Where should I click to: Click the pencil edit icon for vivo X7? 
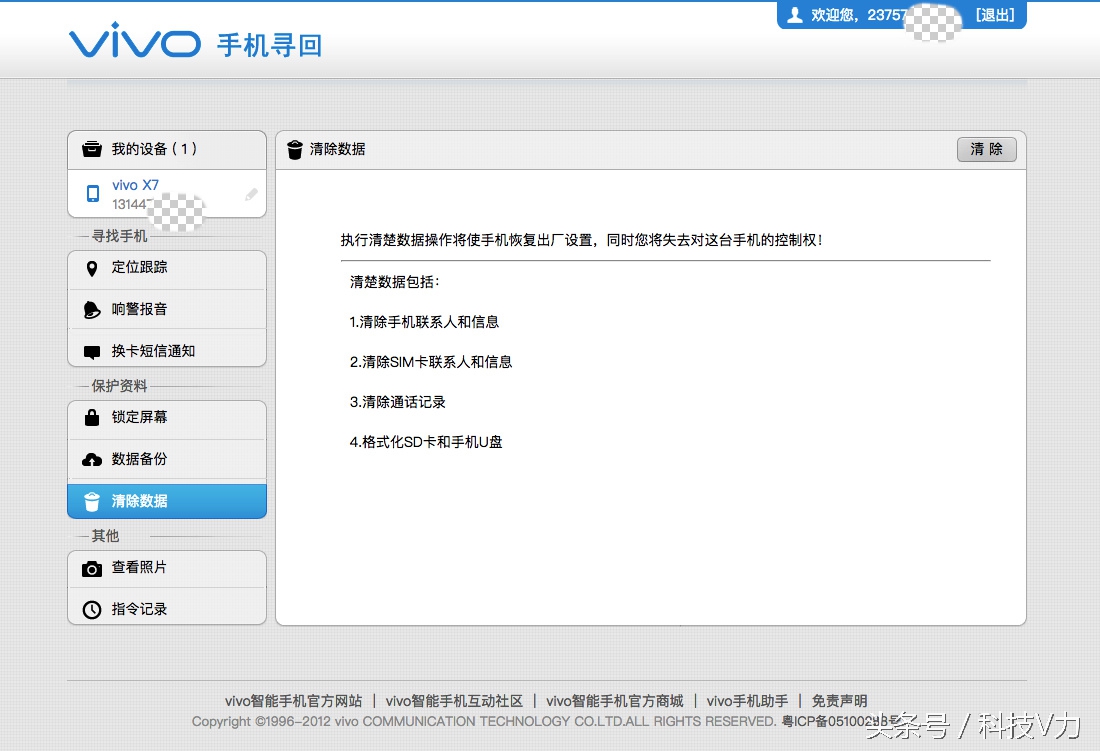tap(250, 196)
